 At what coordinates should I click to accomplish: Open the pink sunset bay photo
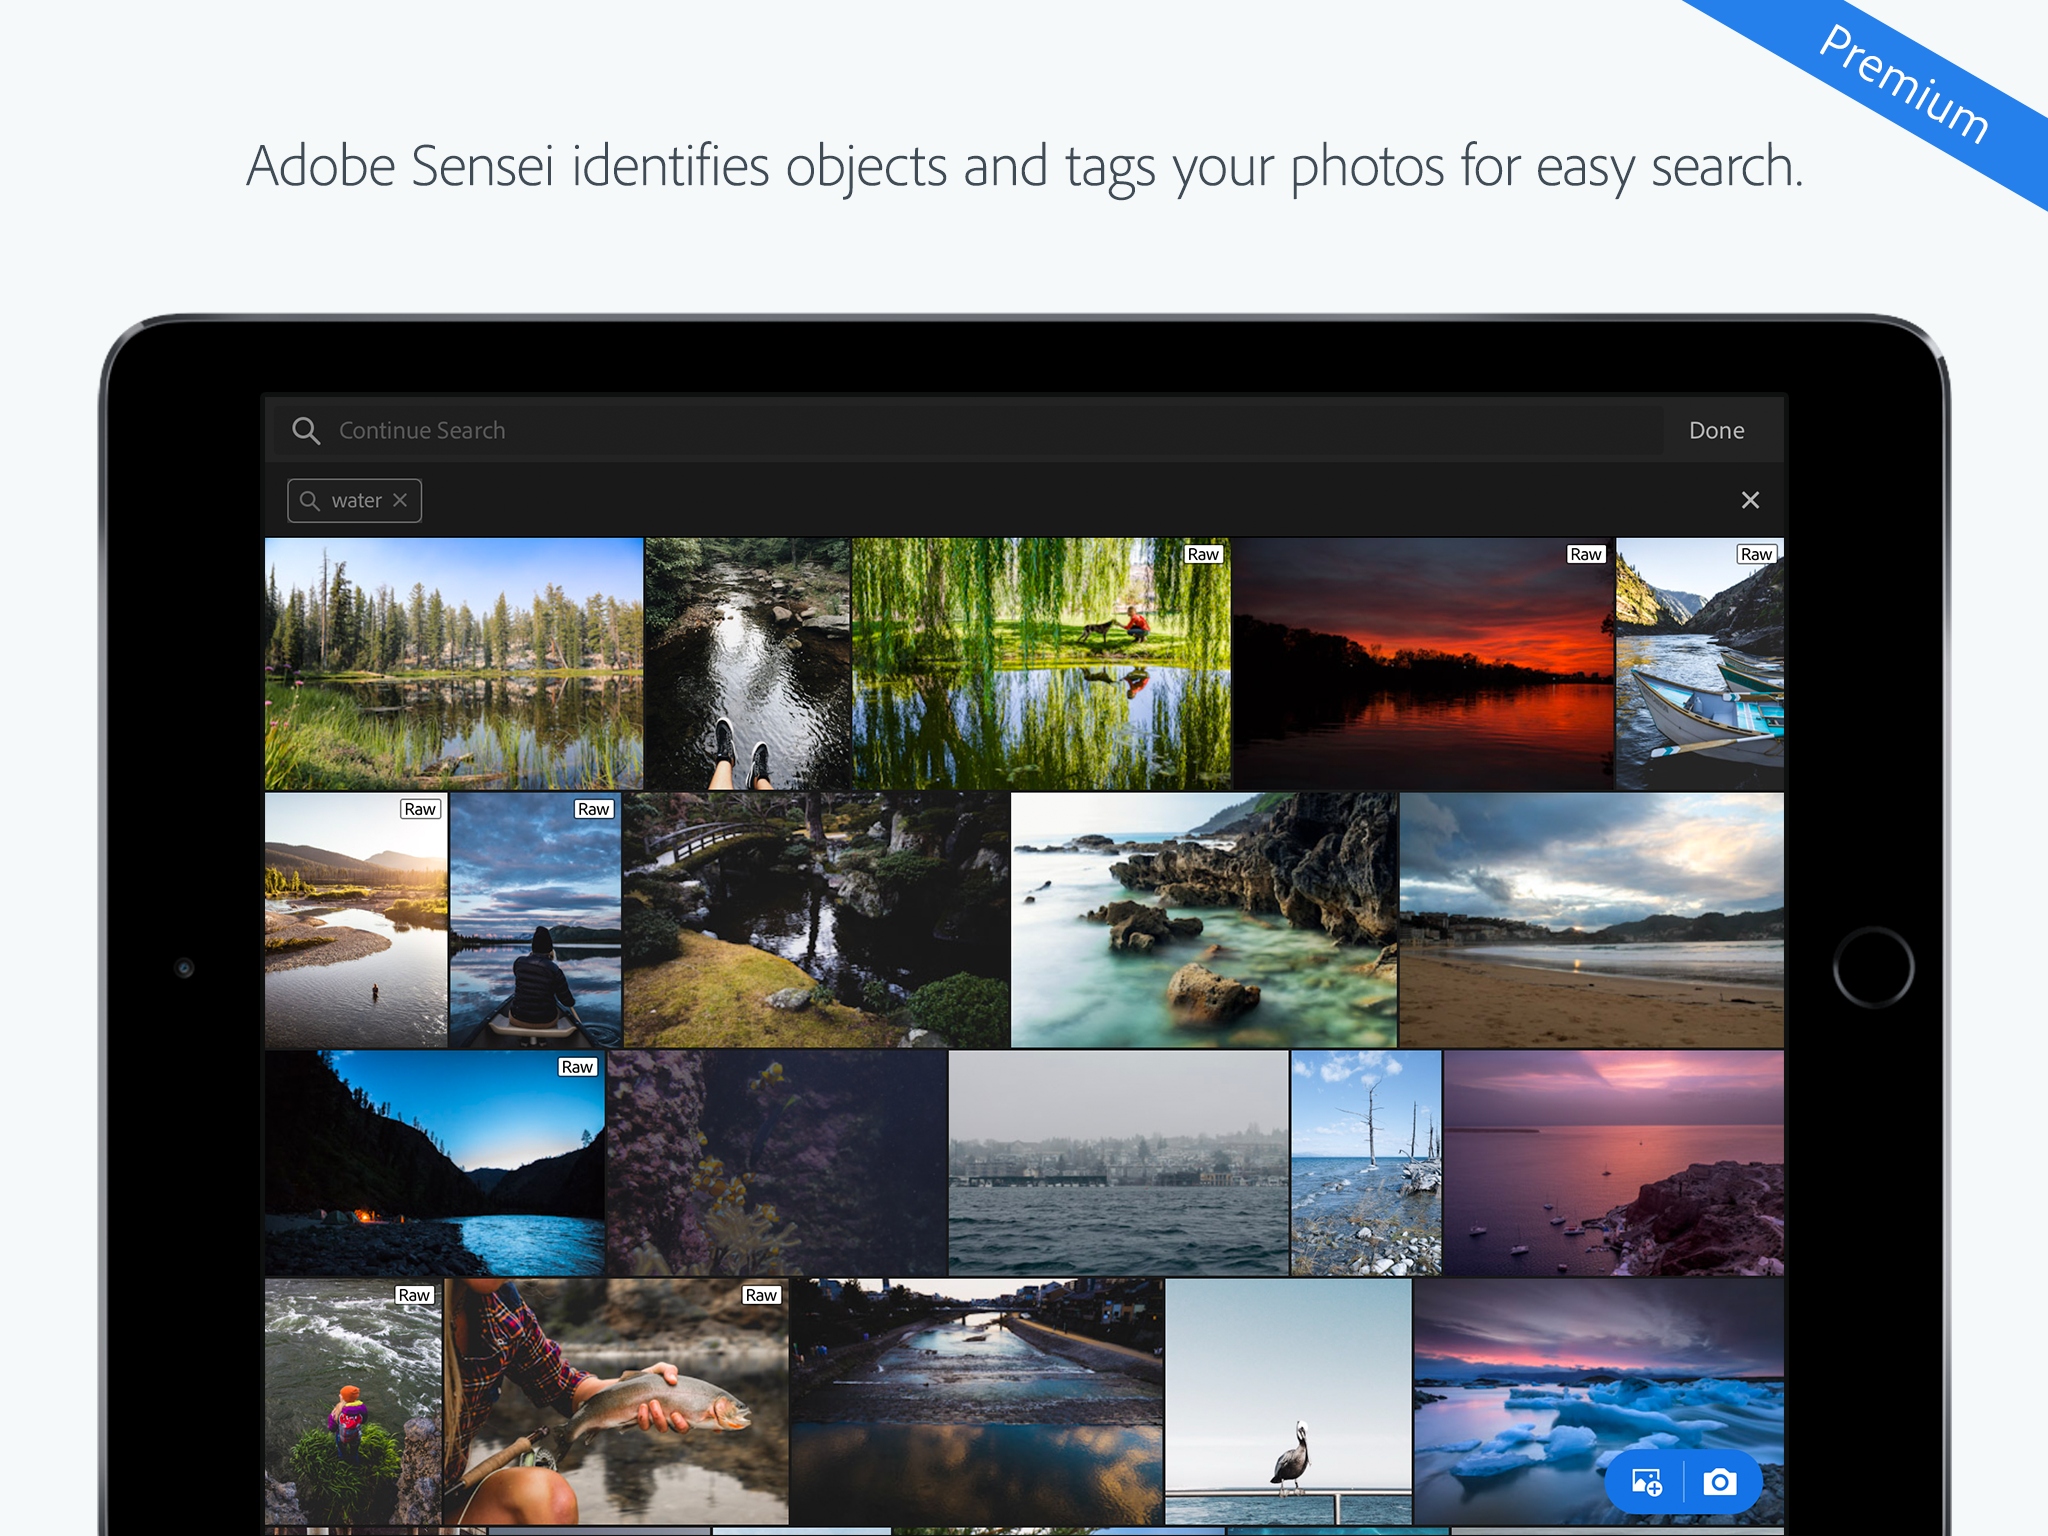(1614, 1163)
